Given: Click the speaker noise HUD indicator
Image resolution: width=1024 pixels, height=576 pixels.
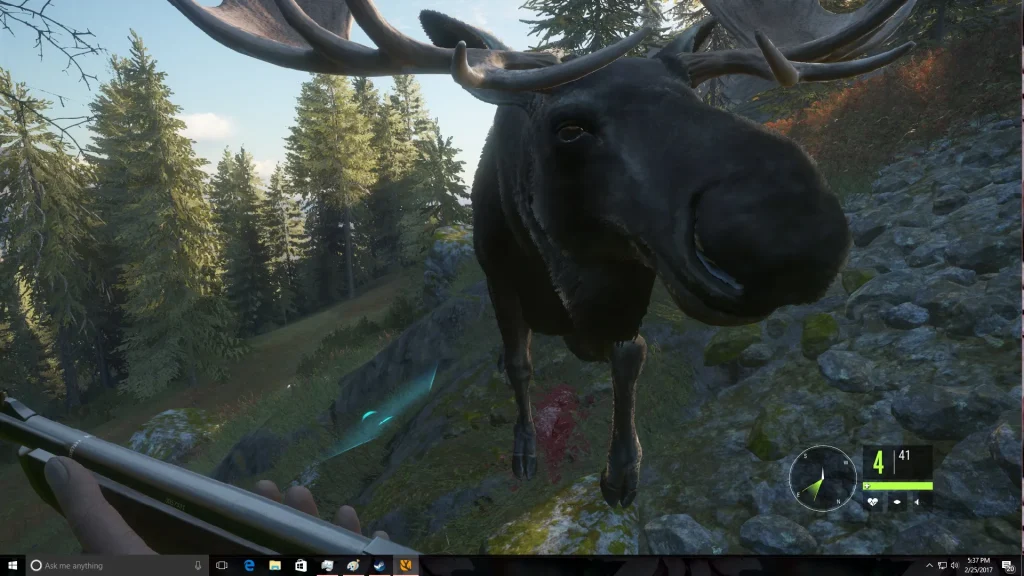Looking at the screenshot, I should click(917, 502).
